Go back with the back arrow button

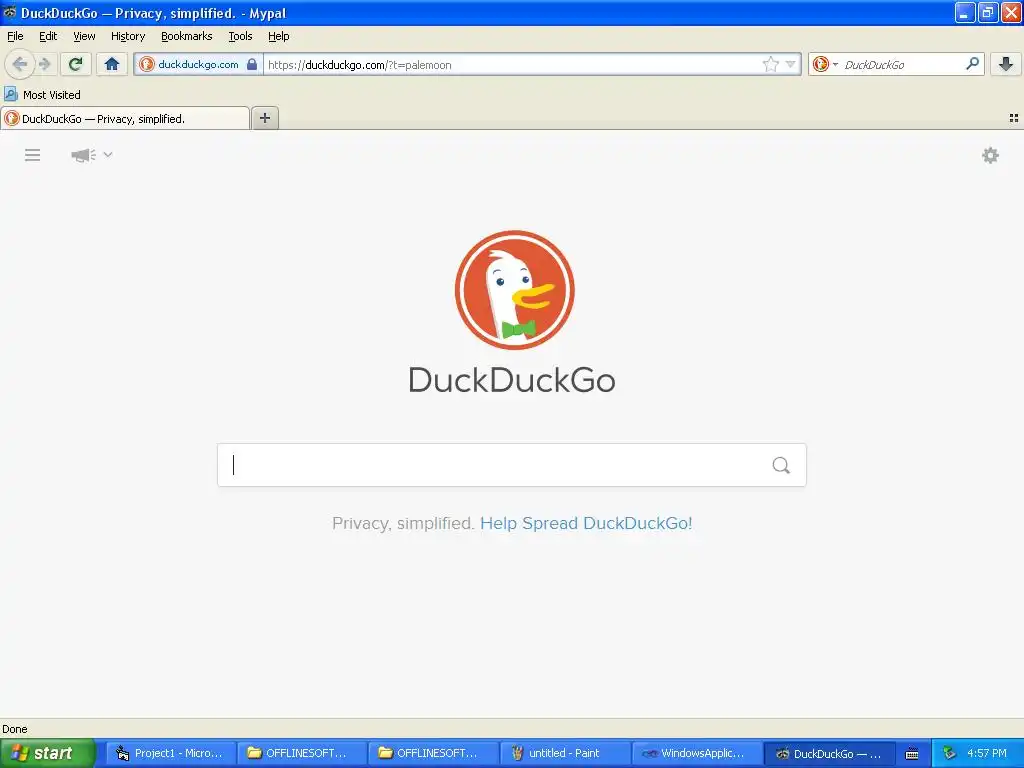(x=20, y=64)
